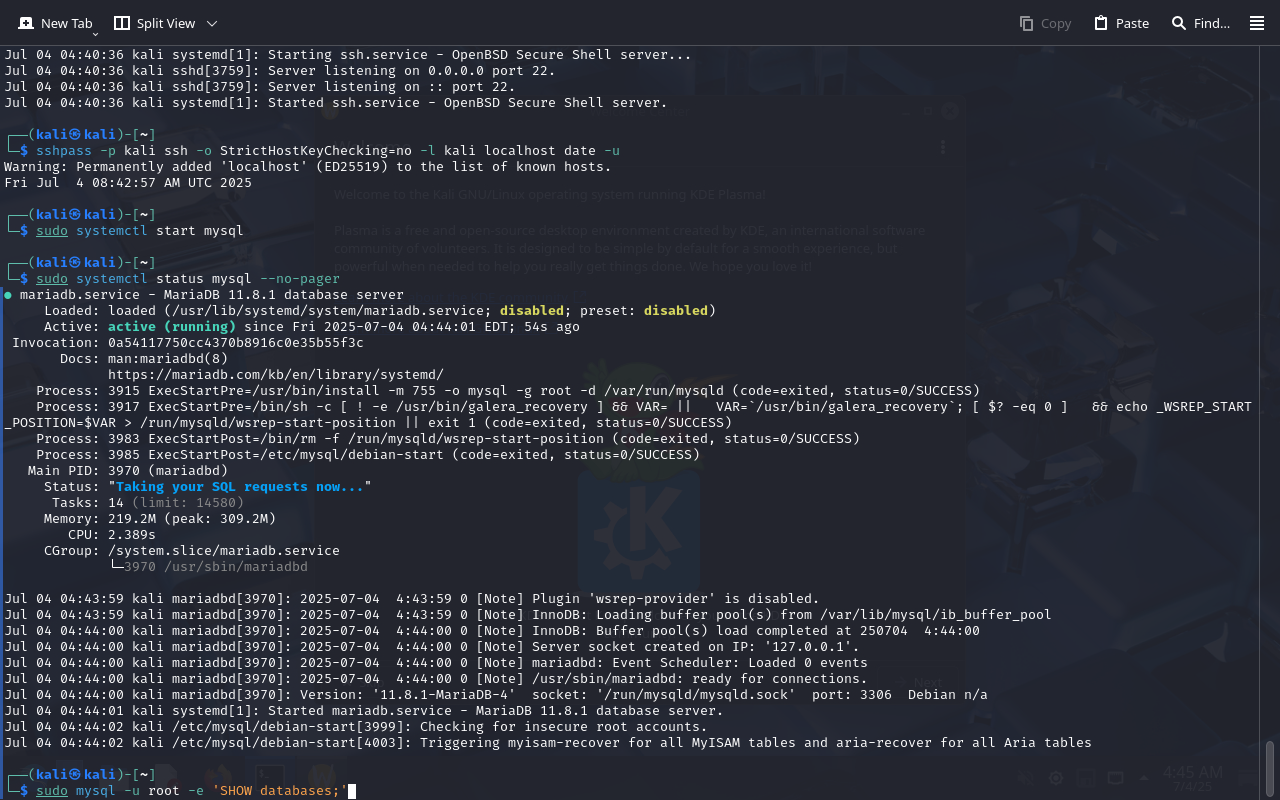Click the 'sshpass -p kali ssh' command line
Viewport: 1280px width, 800px height.
pos(328,151)
